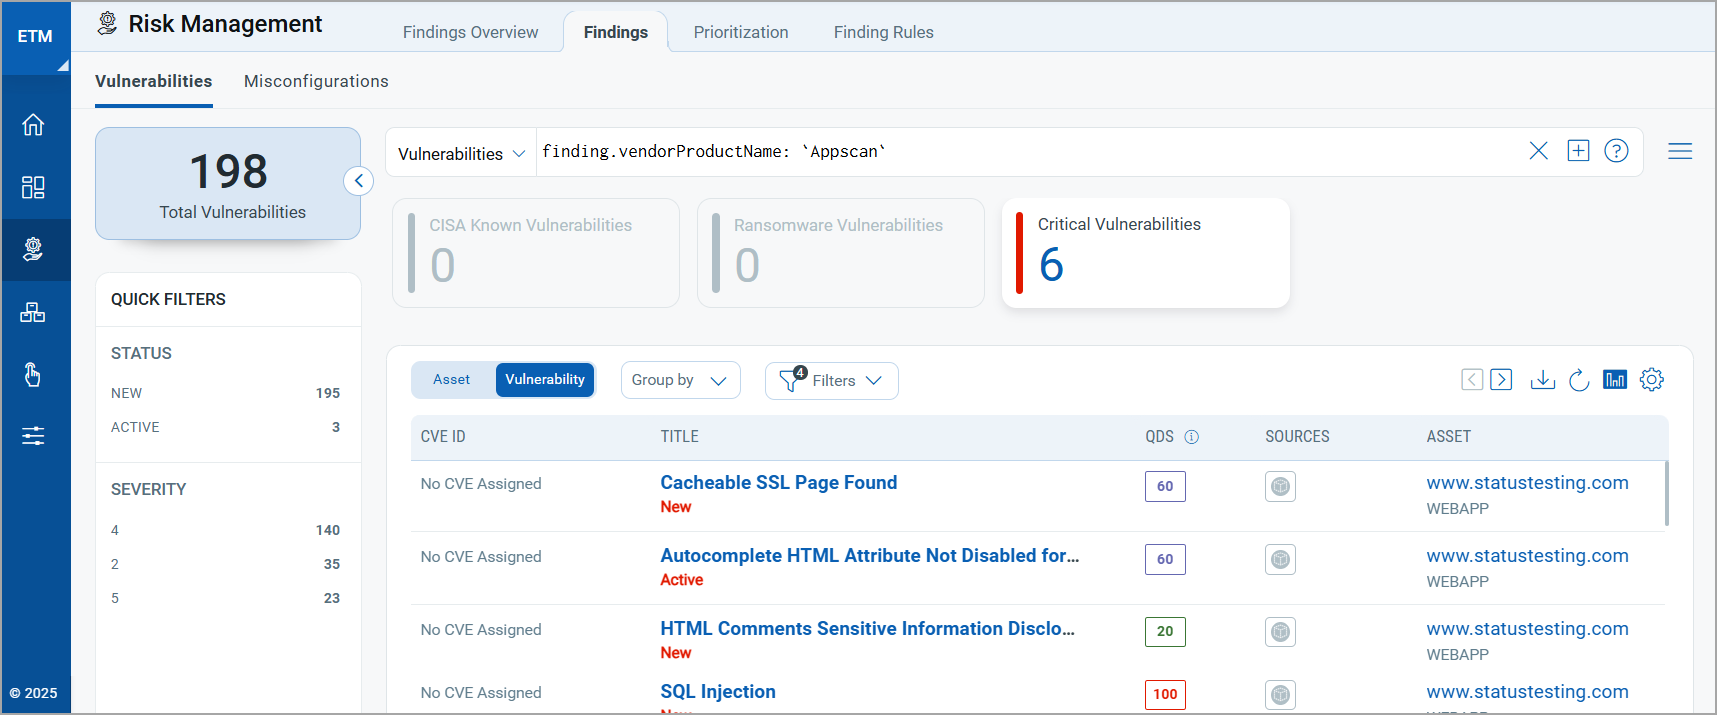This screenshot has height=715, width=1717.
Task: Open the Filters dropdown
Action: (x=831, y=381)
